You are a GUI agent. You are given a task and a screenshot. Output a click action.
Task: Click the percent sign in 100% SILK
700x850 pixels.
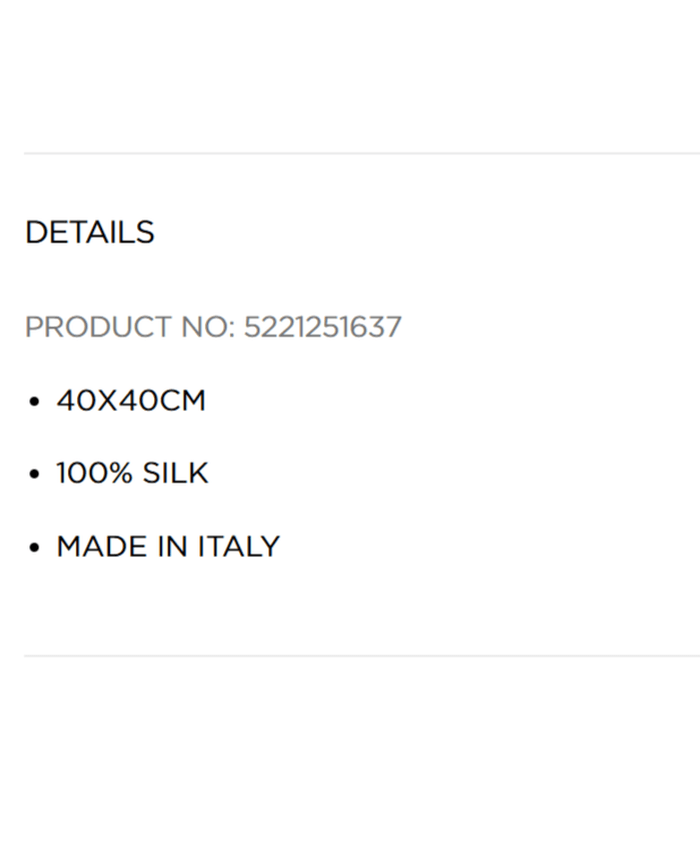[120, 473]
